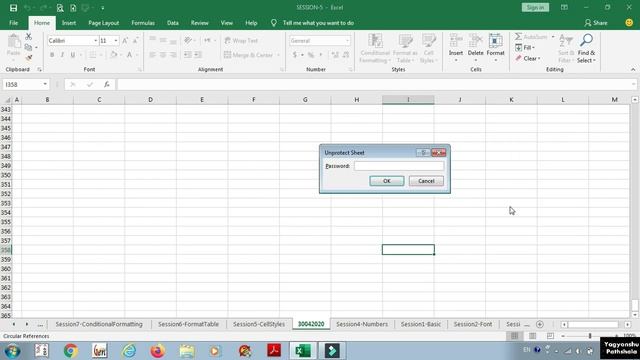
Task: Switch to the Page Layout tab
Action: (x=104, y=23)
